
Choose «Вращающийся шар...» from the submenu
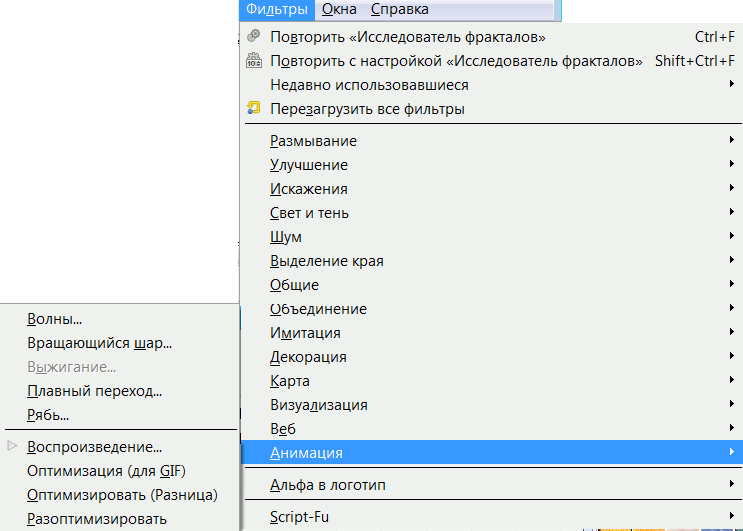point(100,343)
